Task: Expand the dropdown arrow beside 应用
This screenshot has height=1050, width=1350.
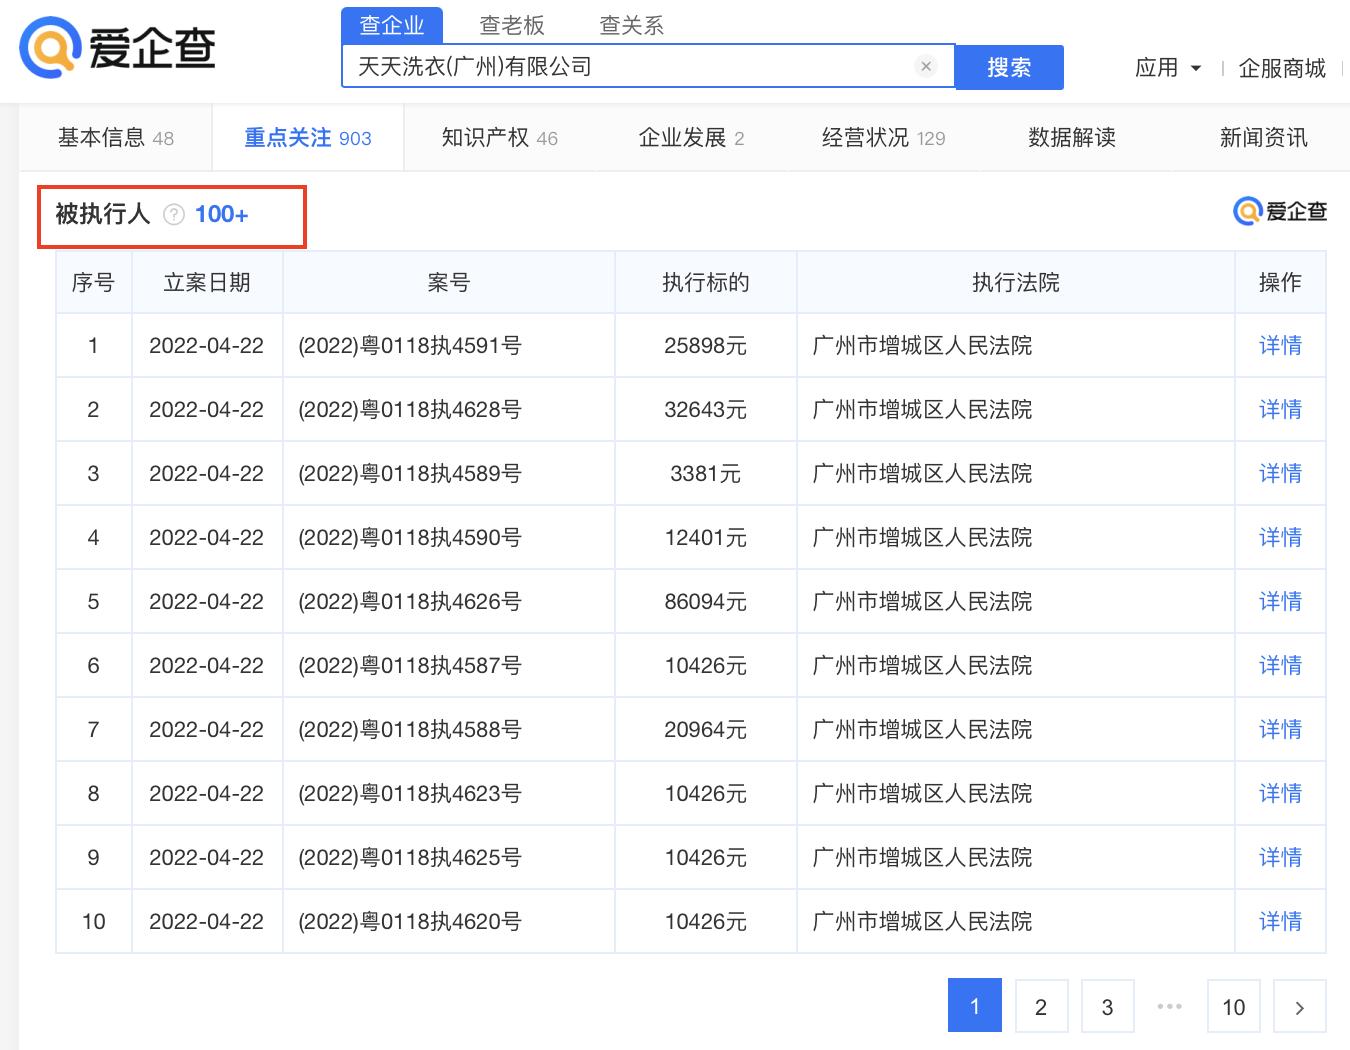Action: pos(1196,68)
